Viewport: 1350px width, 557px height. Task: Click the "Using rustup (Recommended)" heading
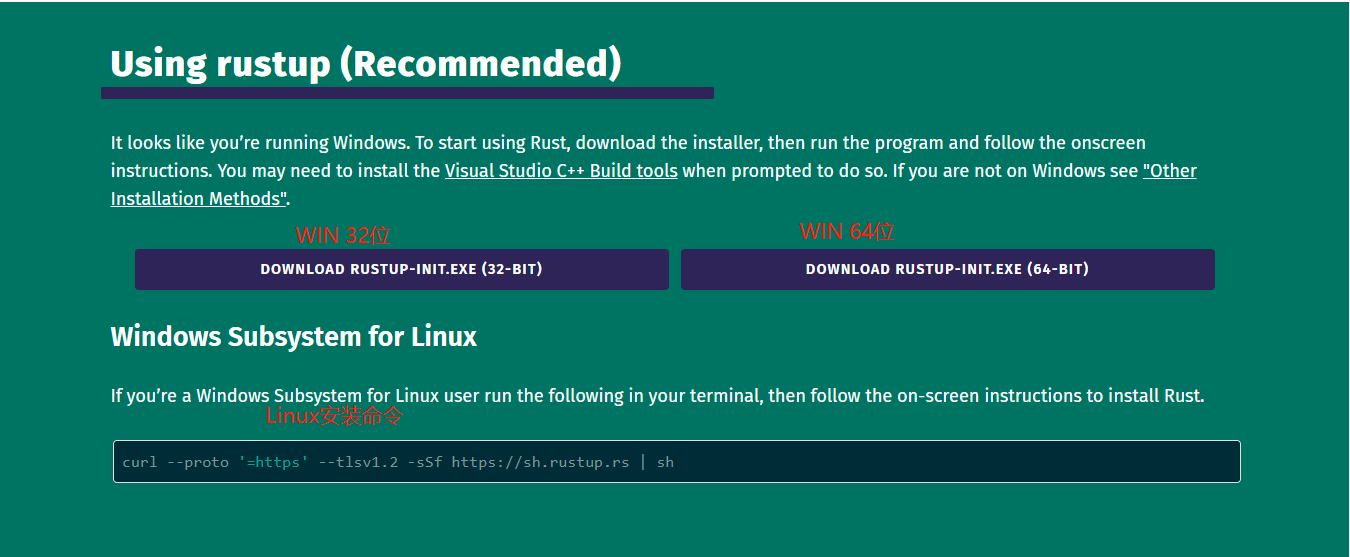click(x=366, y=64)
